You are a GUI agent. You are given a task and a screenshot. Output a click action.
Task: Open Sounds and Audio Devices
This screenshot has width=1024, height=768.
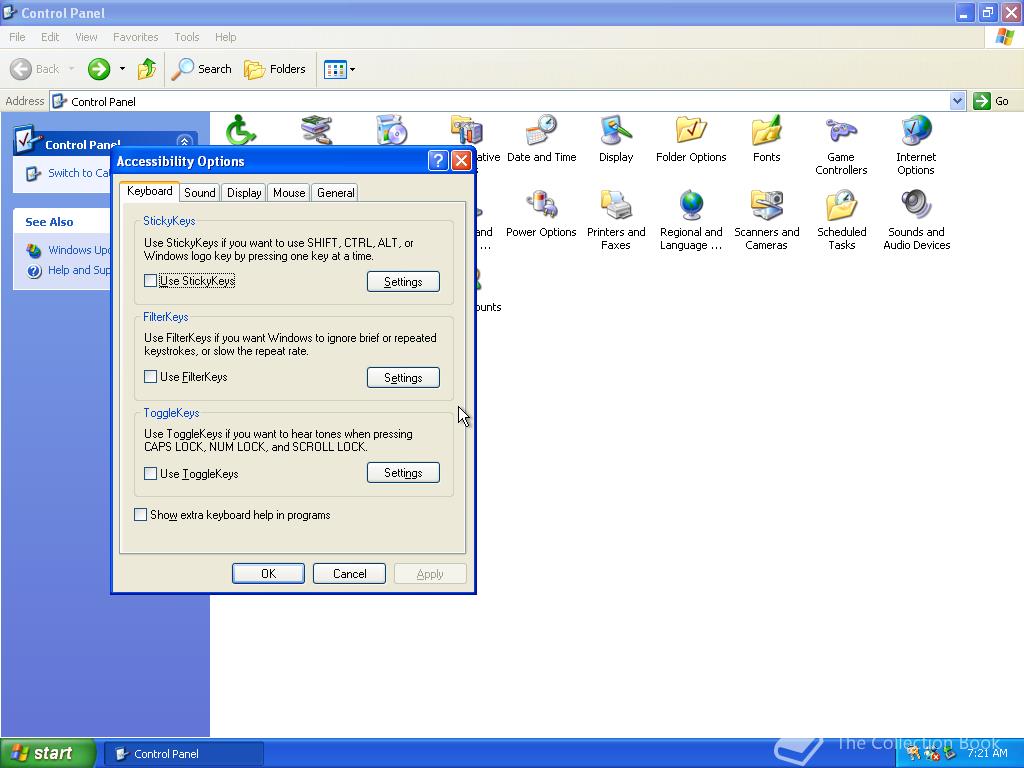pos(916,220)
